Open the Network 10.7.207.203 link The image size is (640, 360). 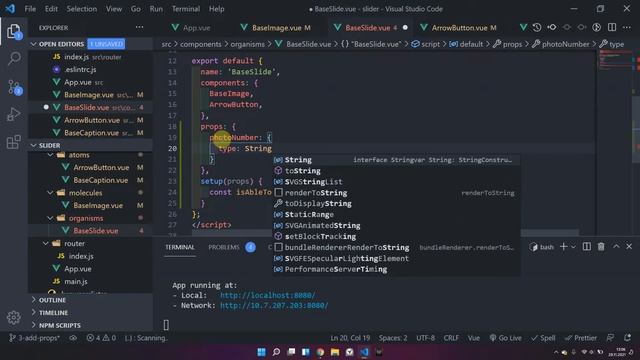[x=274, y=305]
